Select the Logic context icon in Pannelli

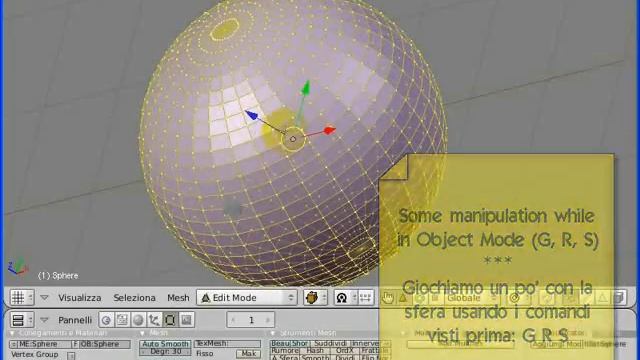[107, 320]
